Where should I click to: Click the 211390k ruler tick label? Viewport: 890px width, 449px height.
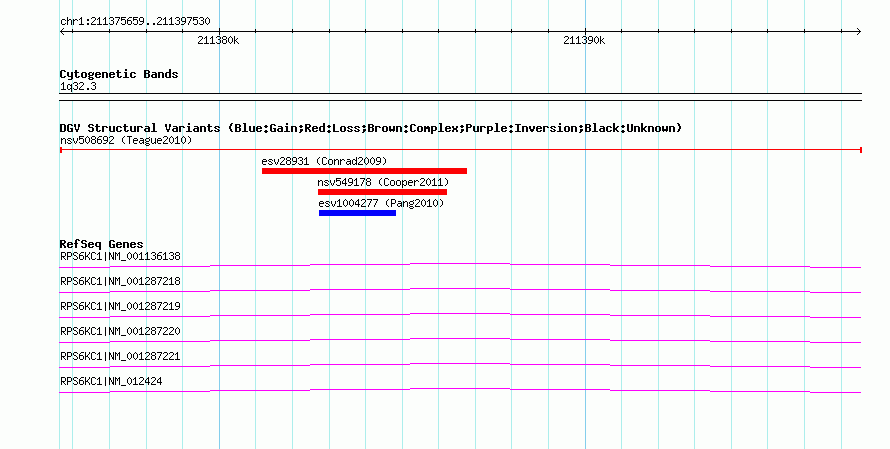pyautogui.click(x=584, y=40)
